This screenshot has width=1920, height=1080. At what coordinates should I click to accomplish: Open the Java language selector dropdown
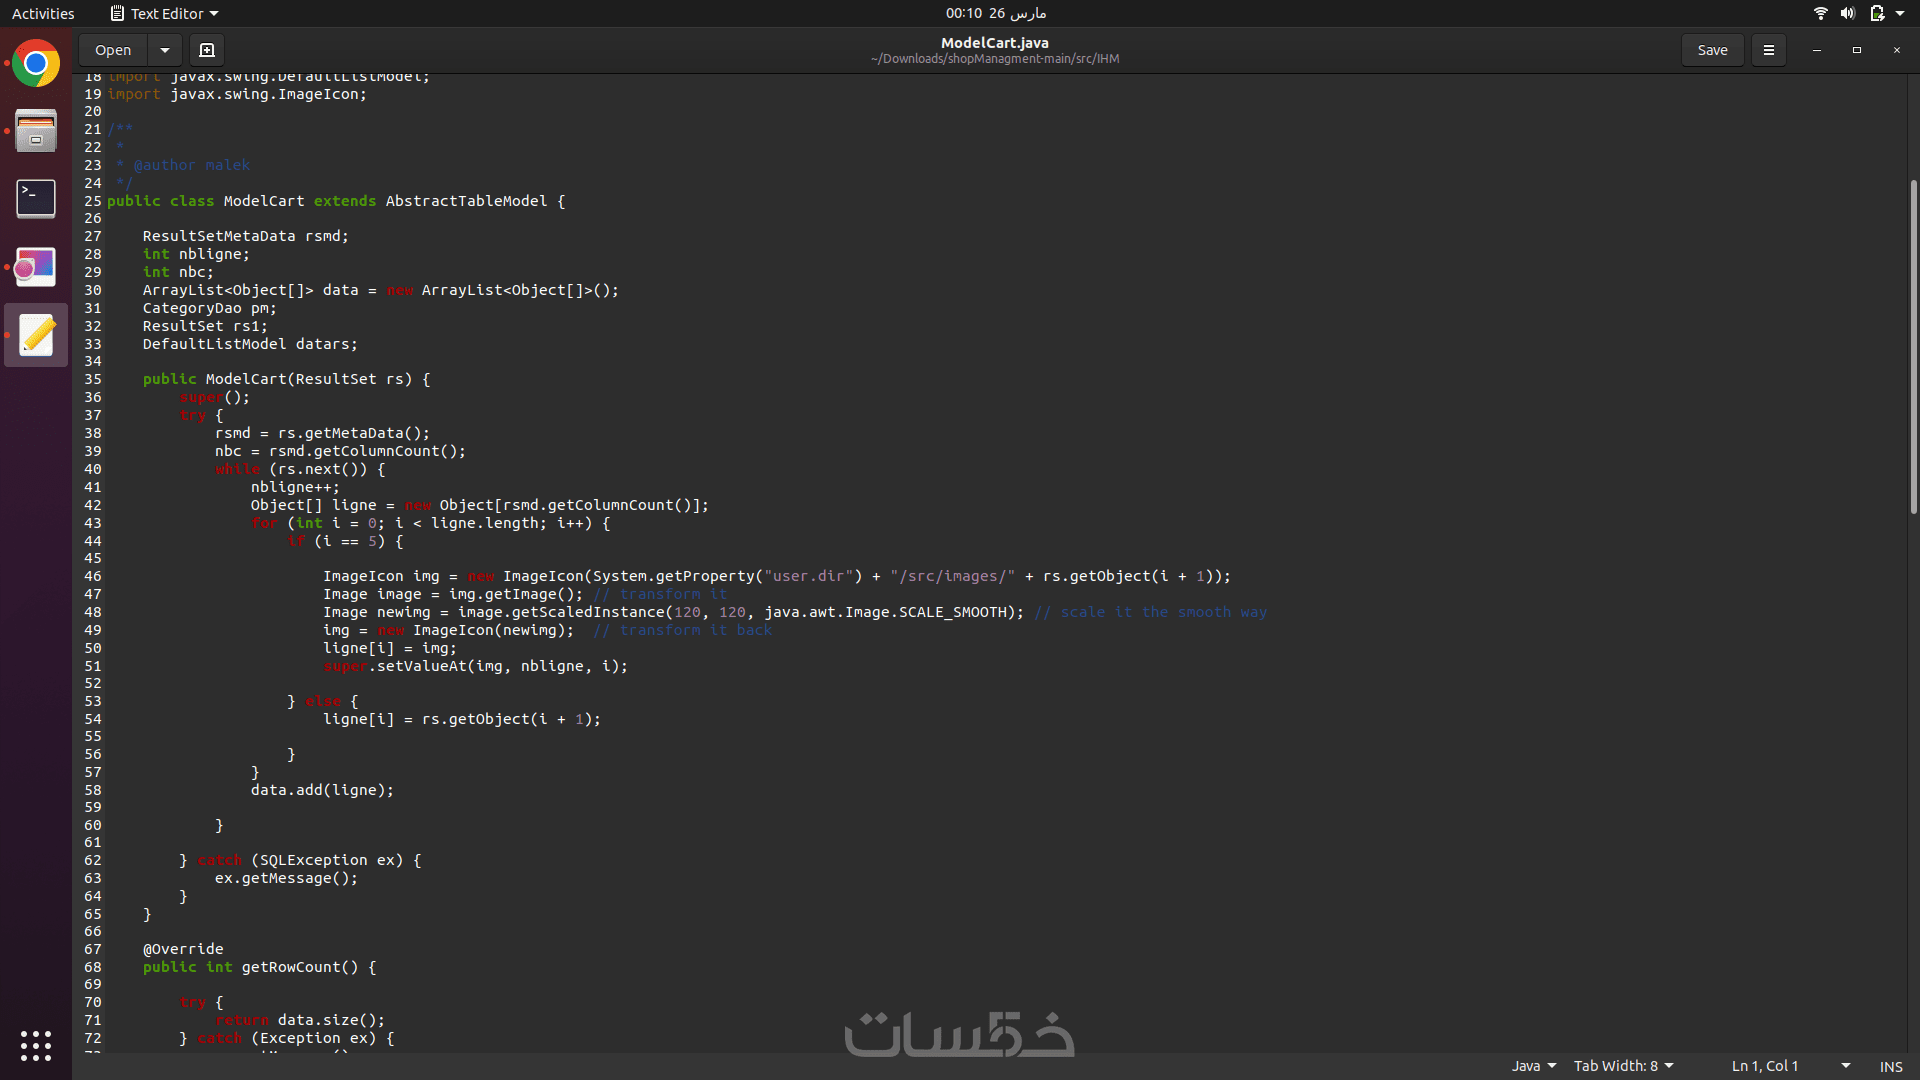[x=1533, y=1066]
